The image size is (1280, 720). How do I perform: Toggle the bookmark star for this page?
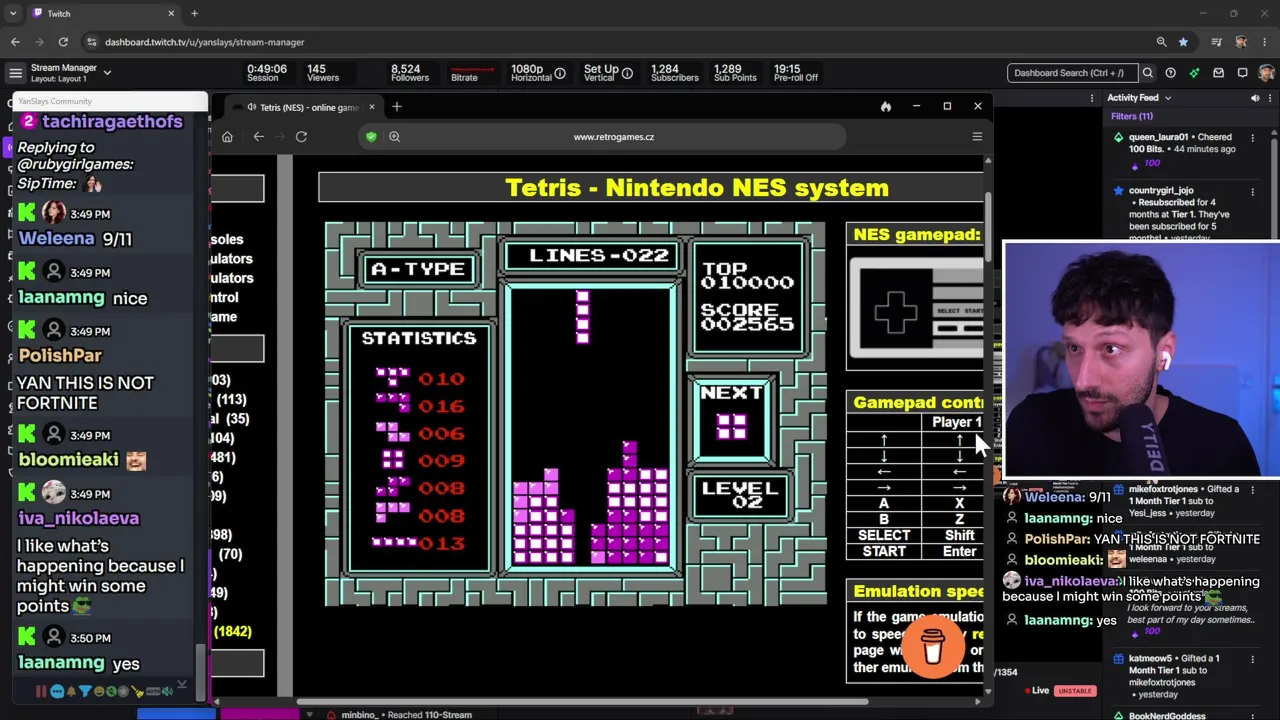pyautogui.click(x=1183, y=42)
